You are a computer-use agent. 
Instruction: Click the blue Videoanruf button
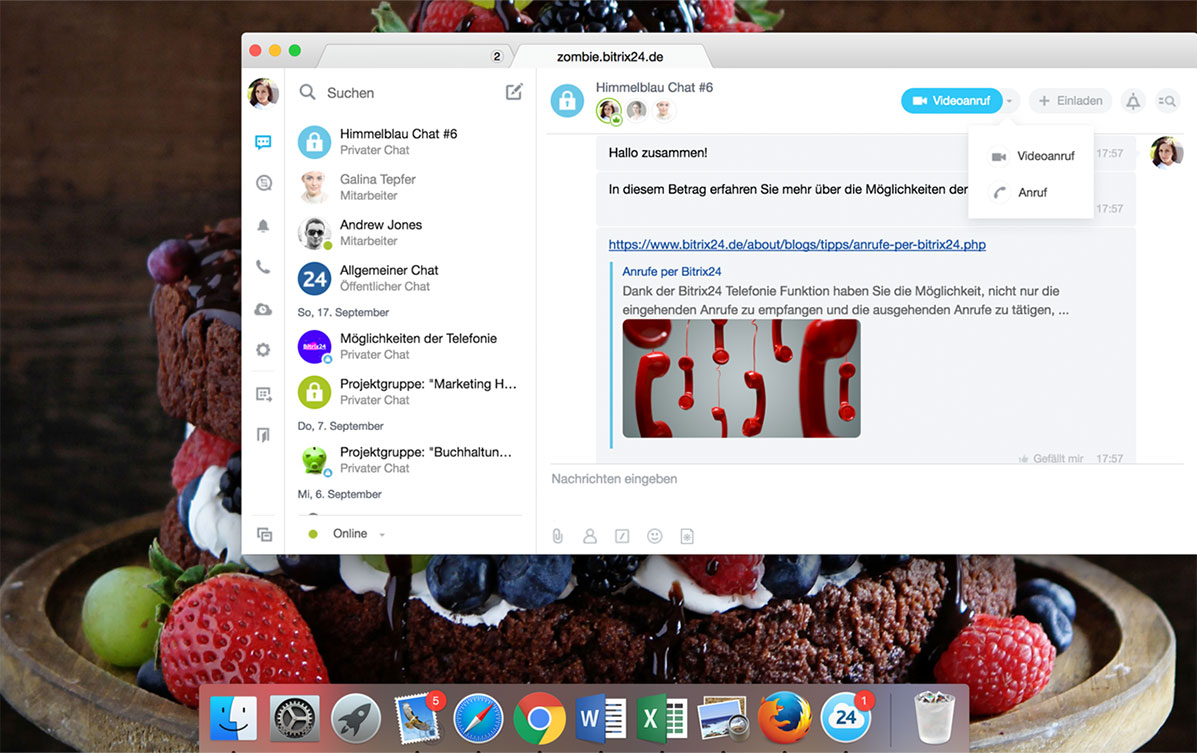(x=951, y=101)
